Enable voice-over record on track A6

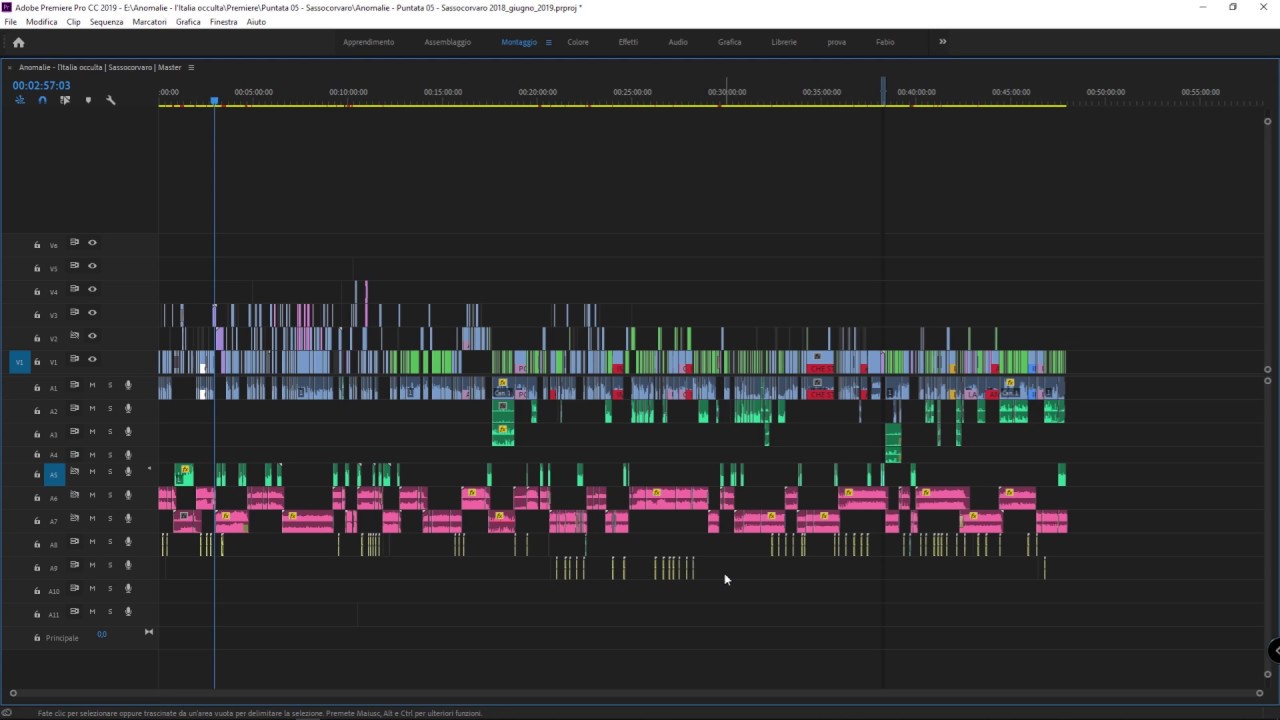128,495
